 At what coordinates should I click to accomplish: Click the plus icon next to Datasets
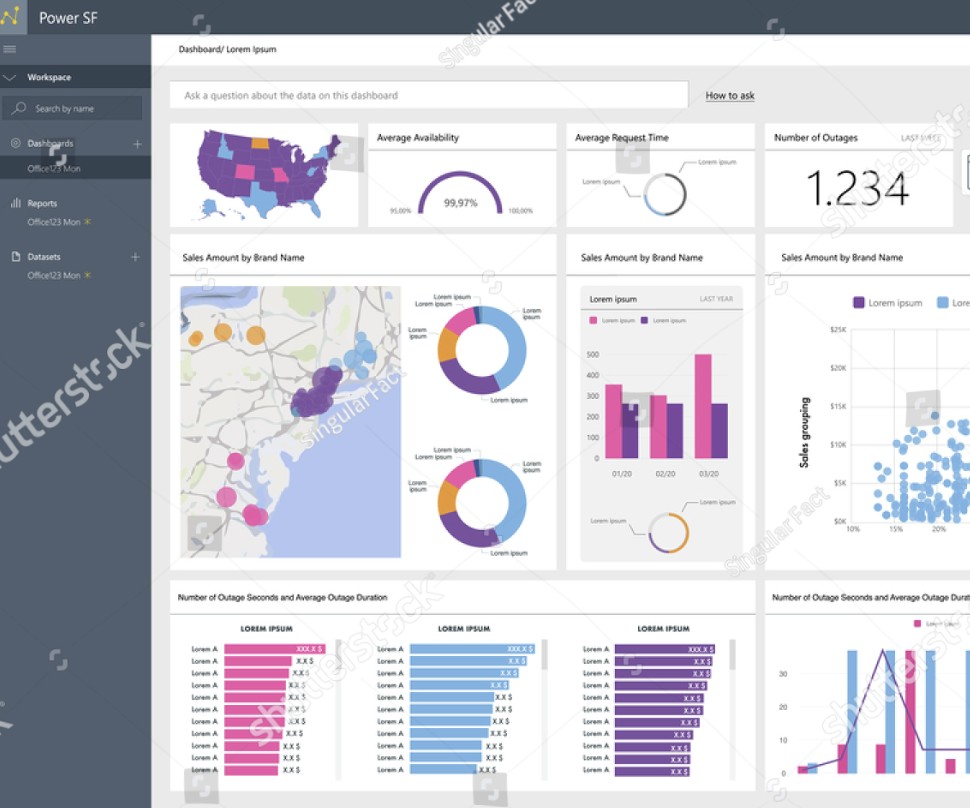click(135, 257)
